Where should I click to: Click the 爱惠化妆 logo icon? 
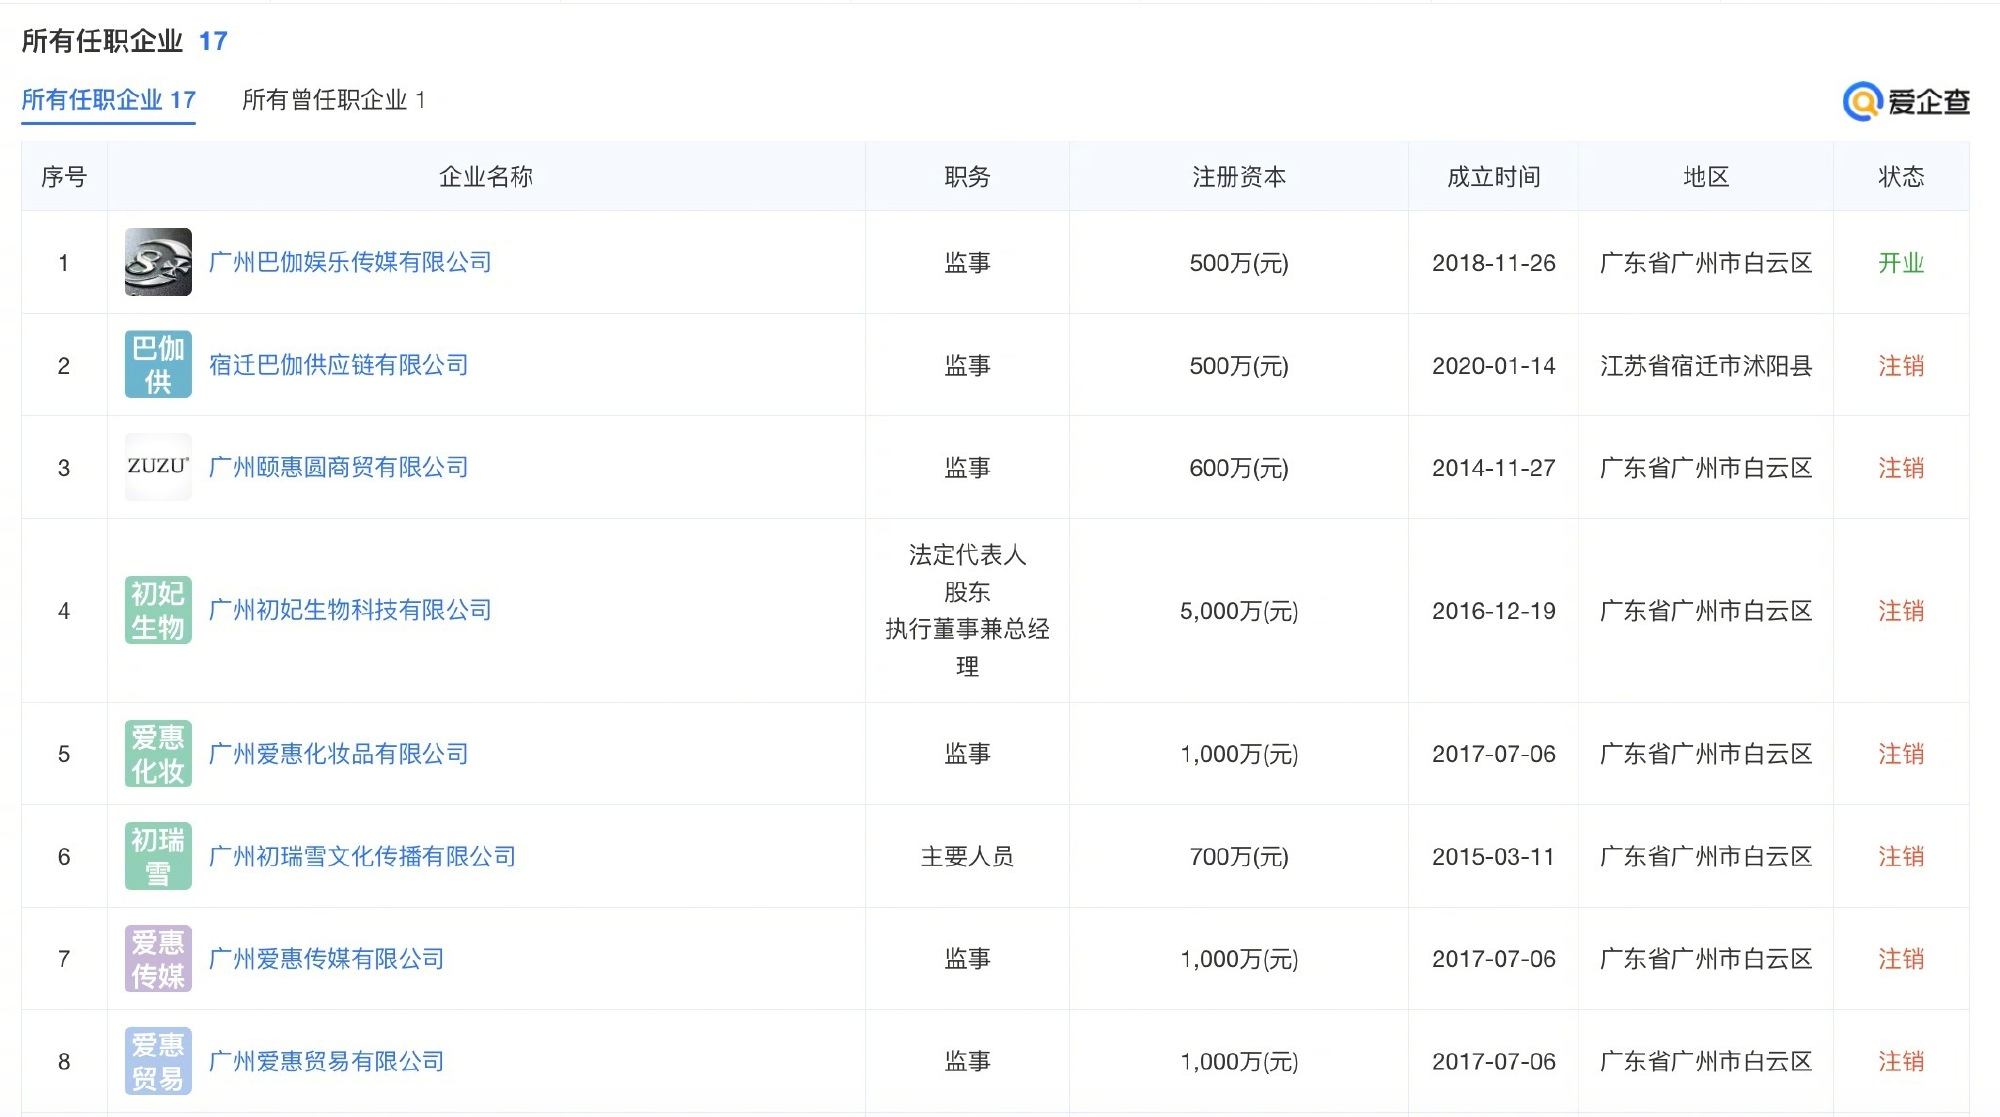(158, 754)
